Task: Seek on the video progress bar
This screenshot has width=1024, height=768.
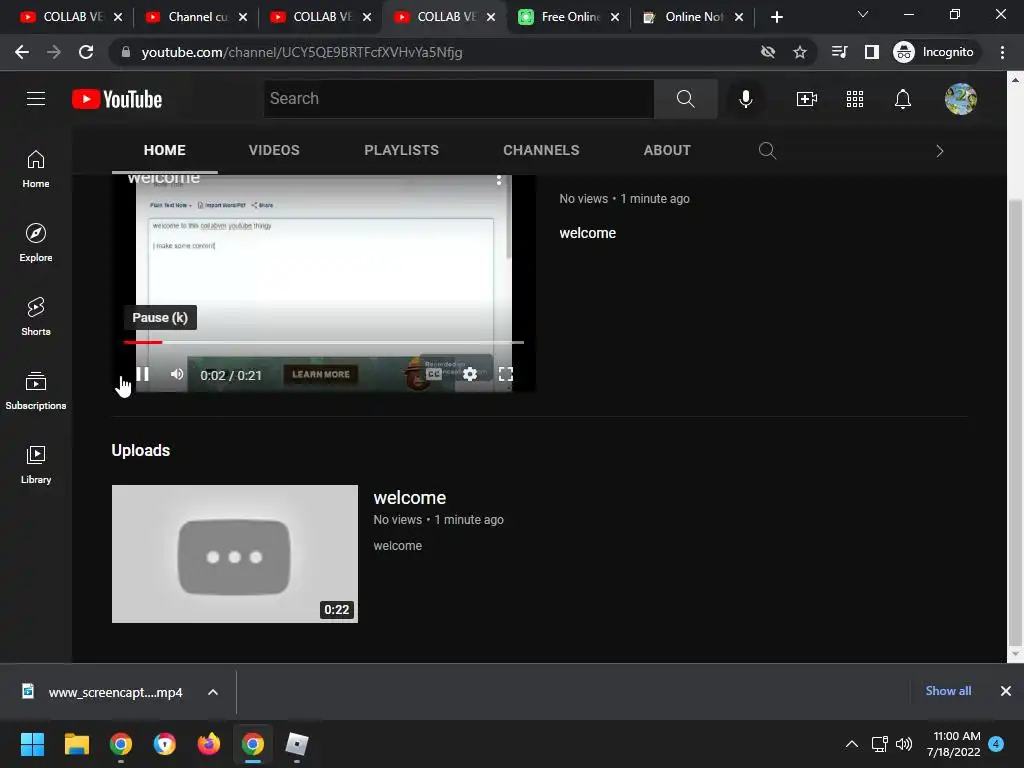Action: point(323,342)
